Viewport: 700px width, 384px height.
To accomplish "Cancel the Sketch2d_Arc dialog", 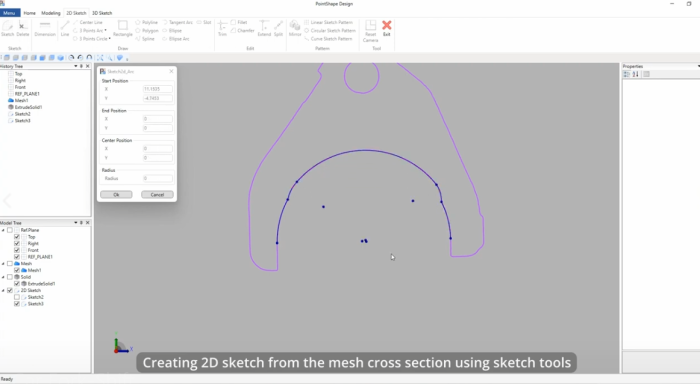I will pos(157,195).
